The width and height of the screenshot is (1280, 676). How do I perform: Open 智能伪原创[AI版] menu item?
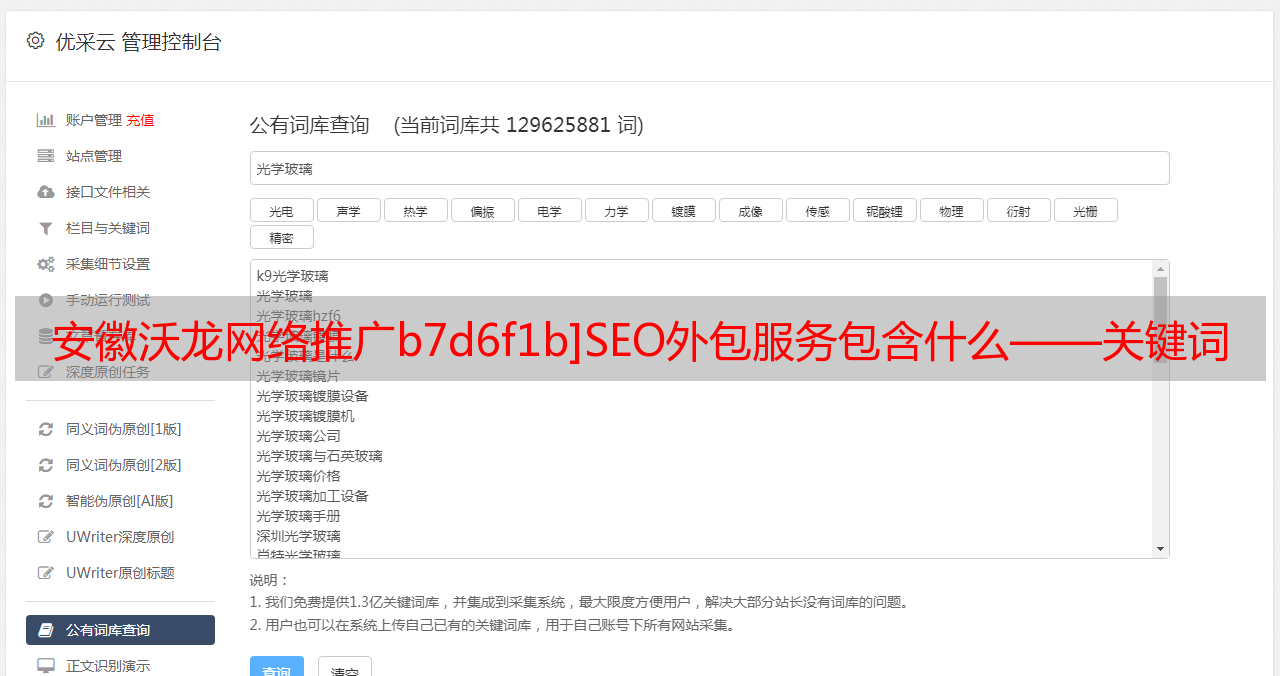(x=120, y=501)
